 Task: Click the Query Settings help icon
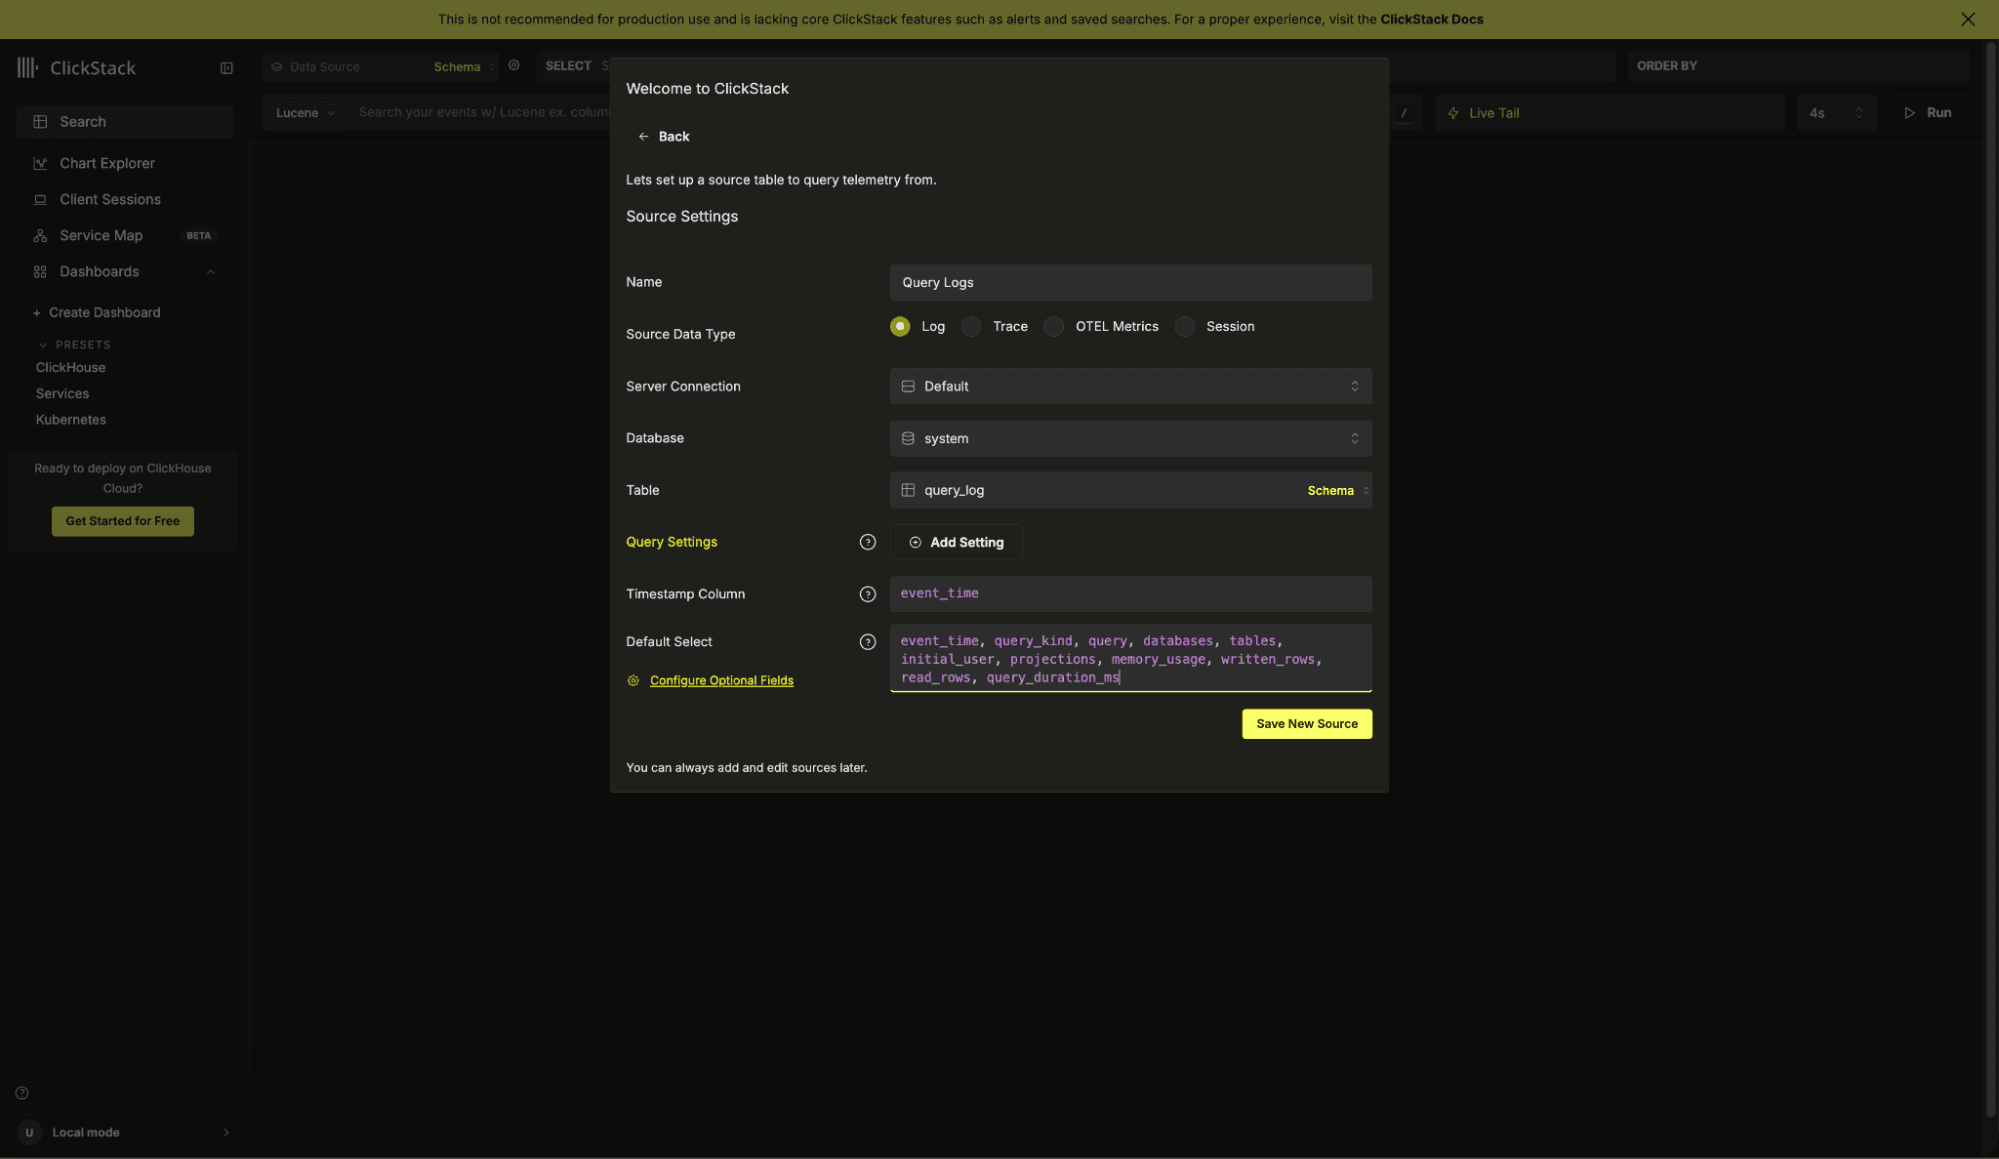[867, 542]
